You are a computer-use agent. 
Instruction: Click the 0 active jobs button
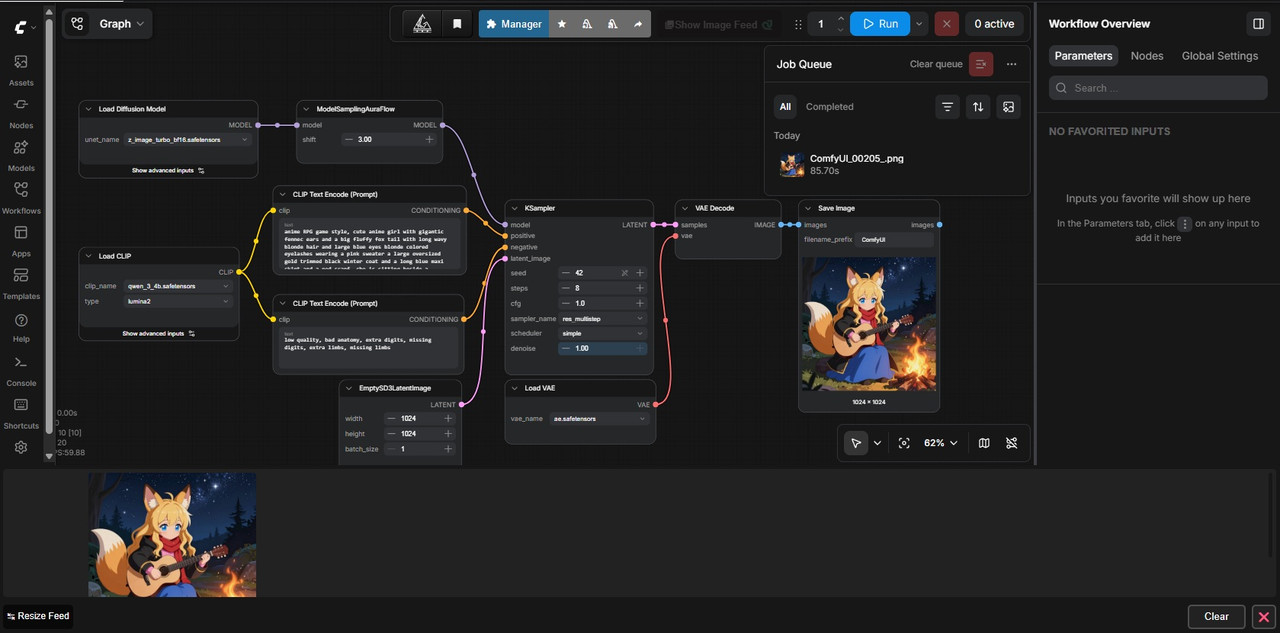[993, 24]
